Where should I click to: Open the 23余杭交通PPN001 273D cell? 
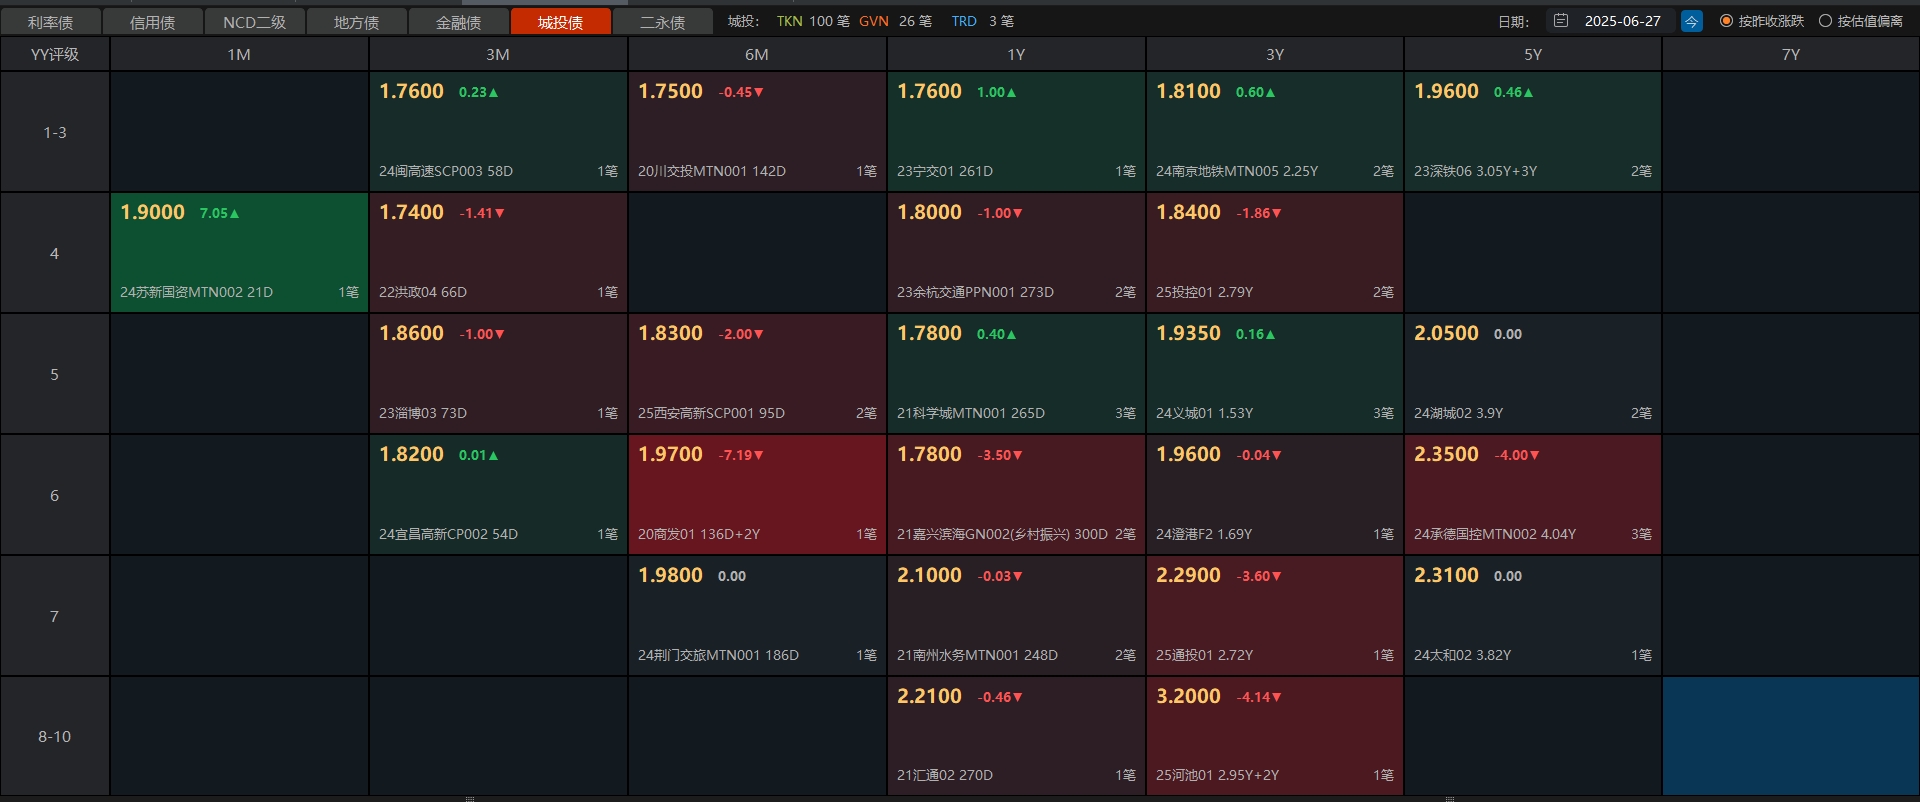[1016, 253]
